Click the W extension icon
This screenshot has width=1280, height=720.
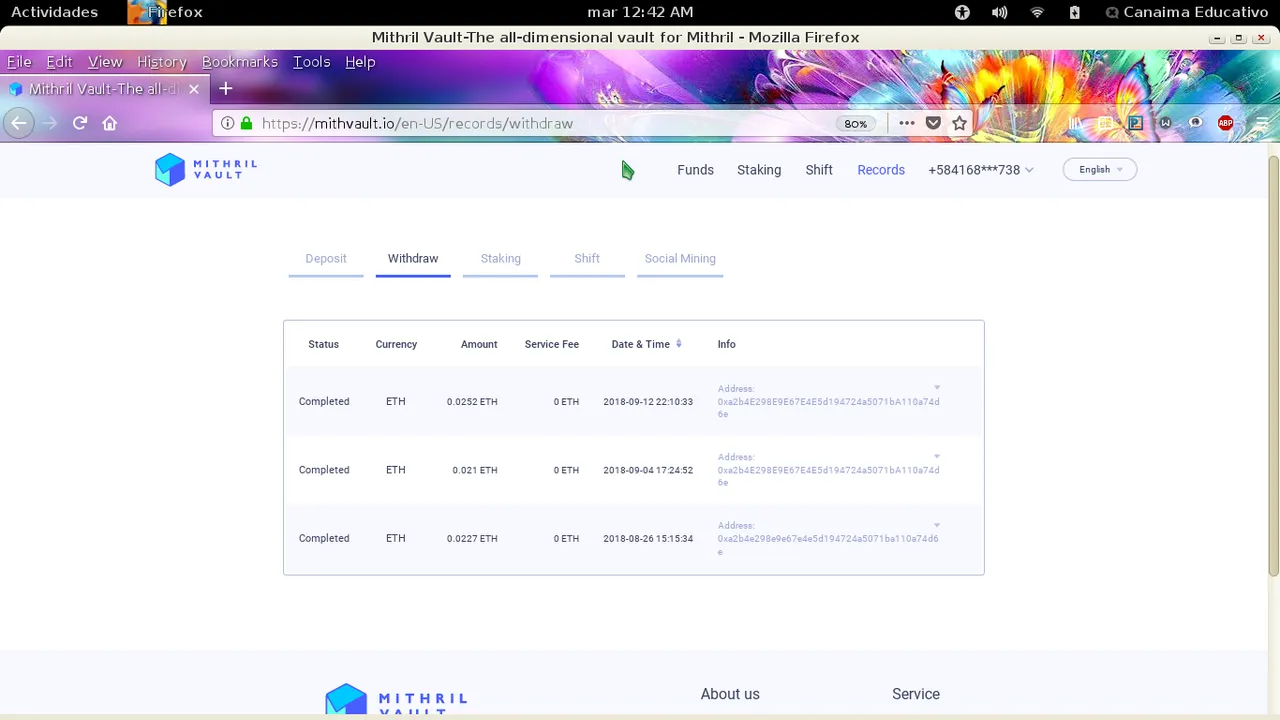[1165, 123]
